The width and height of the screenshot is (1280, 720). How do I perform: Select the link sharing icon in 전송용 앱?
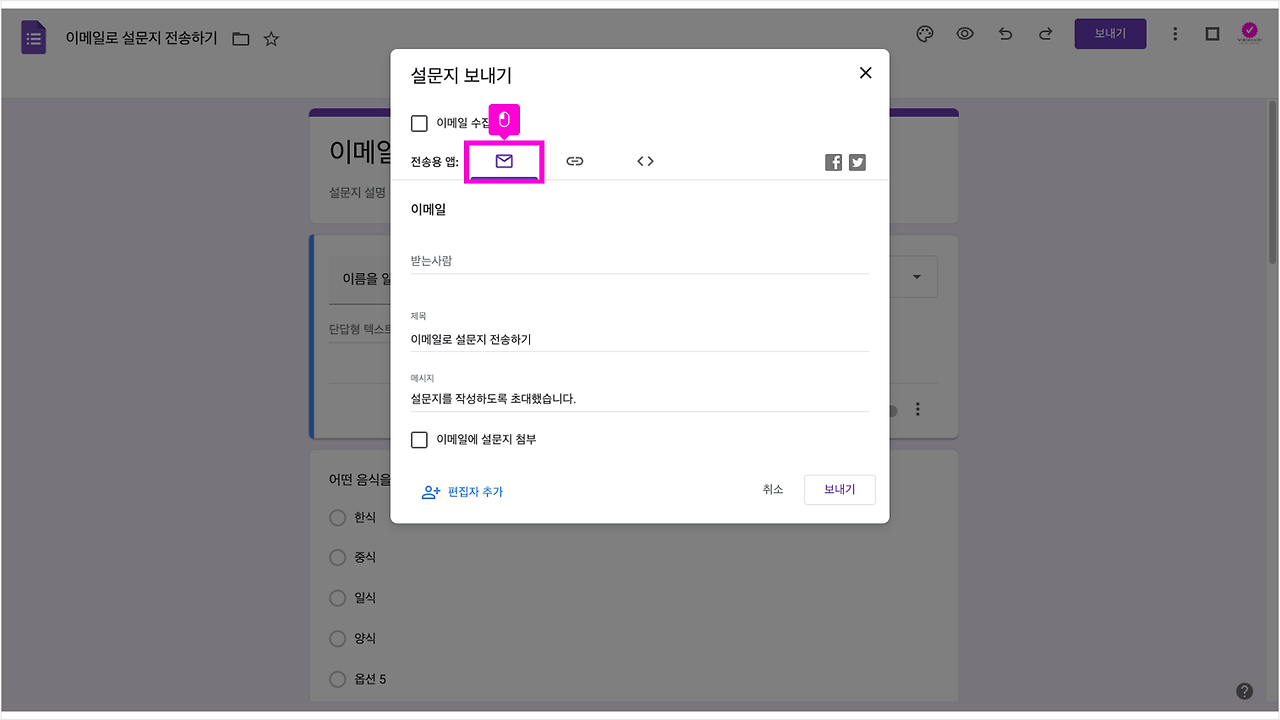pos(575,160)
